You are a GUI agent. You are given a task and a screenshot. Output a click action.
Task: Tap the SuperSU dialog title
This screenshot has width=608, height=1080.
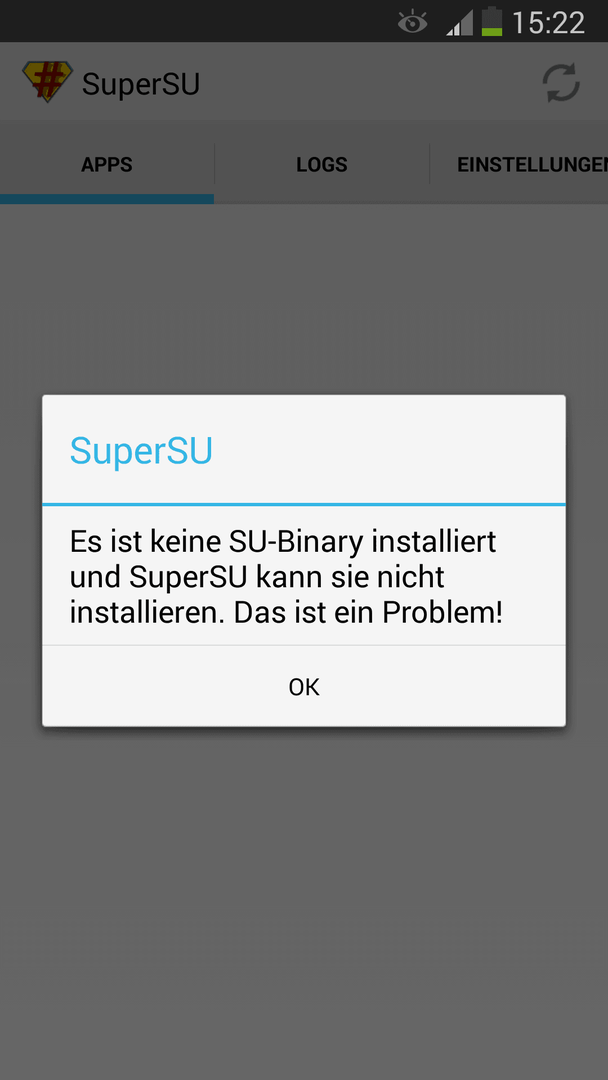(141, 451)
